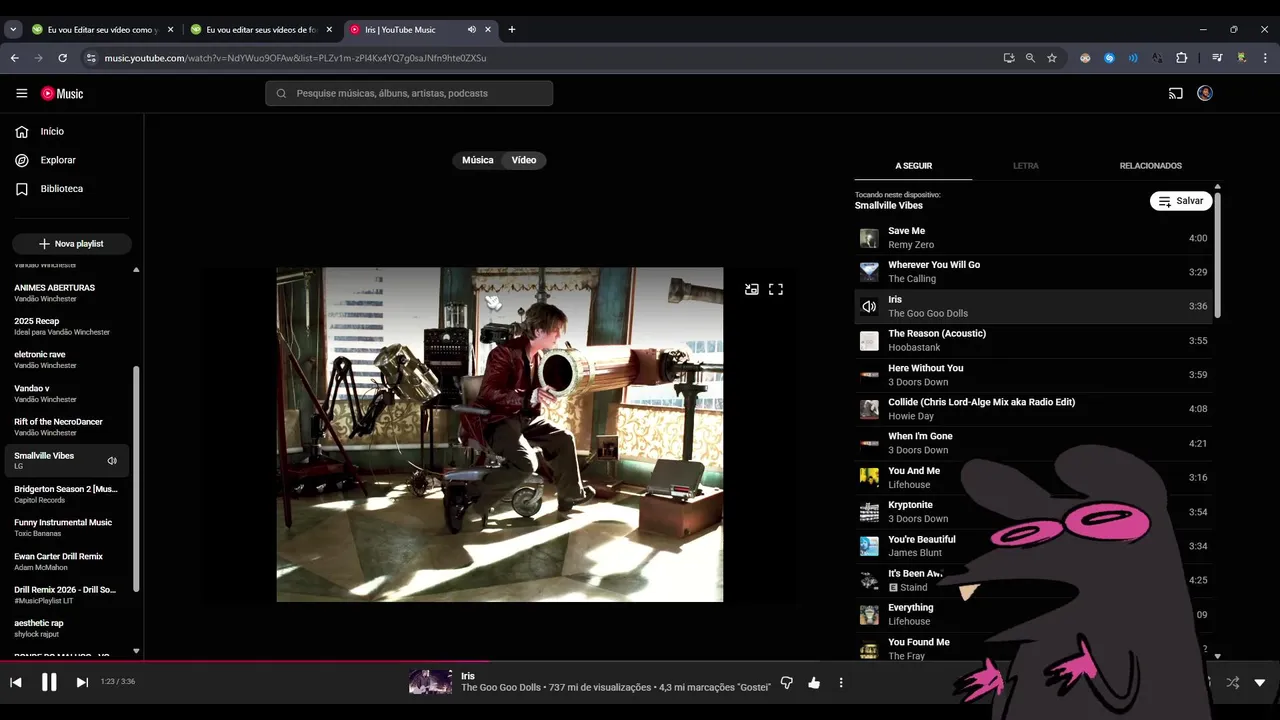
Task: Select the RELACIONADOS tab
Action: 1151,166
